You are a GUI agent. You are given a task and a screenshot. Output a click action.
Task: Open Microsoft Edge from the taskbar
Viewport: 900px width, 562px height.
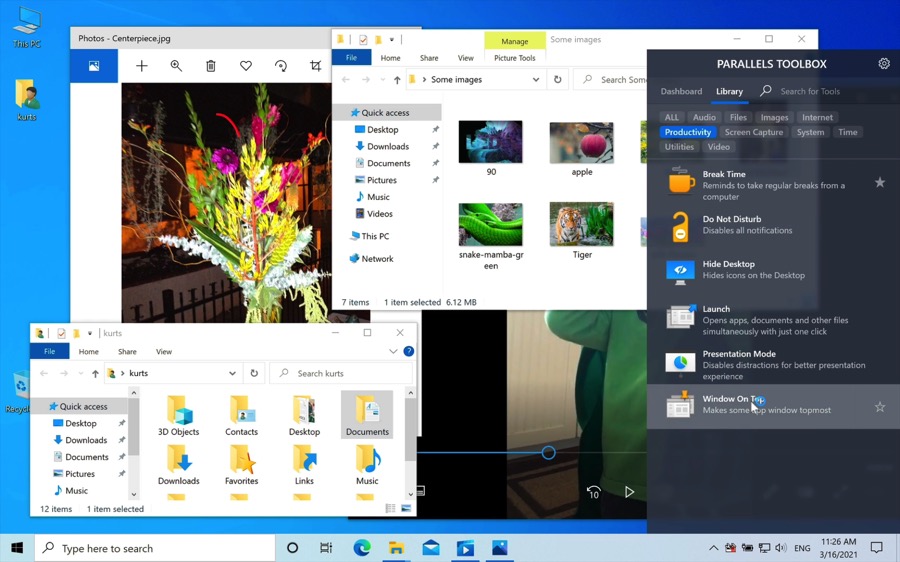362,548
